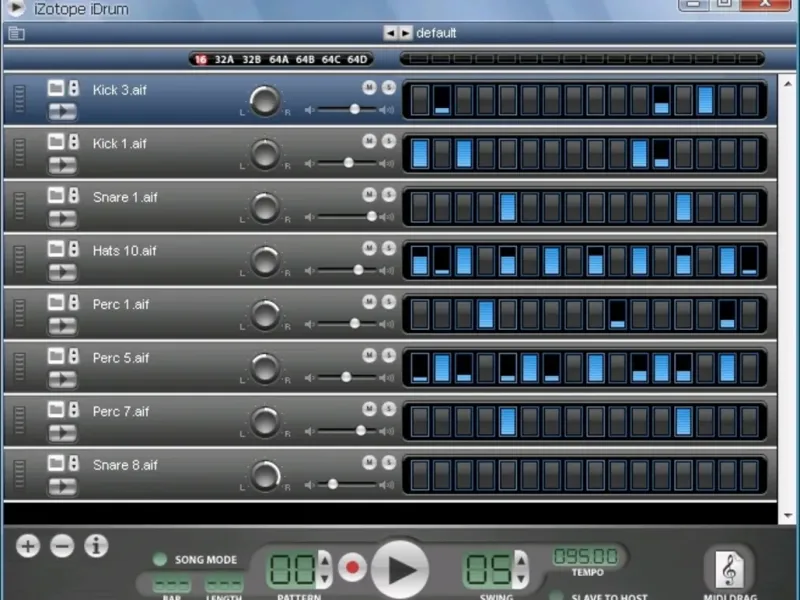Click the sample stepper icon for Perc 5.aif
The width and height of the screenshot is (800, 600).
(74, 356)
